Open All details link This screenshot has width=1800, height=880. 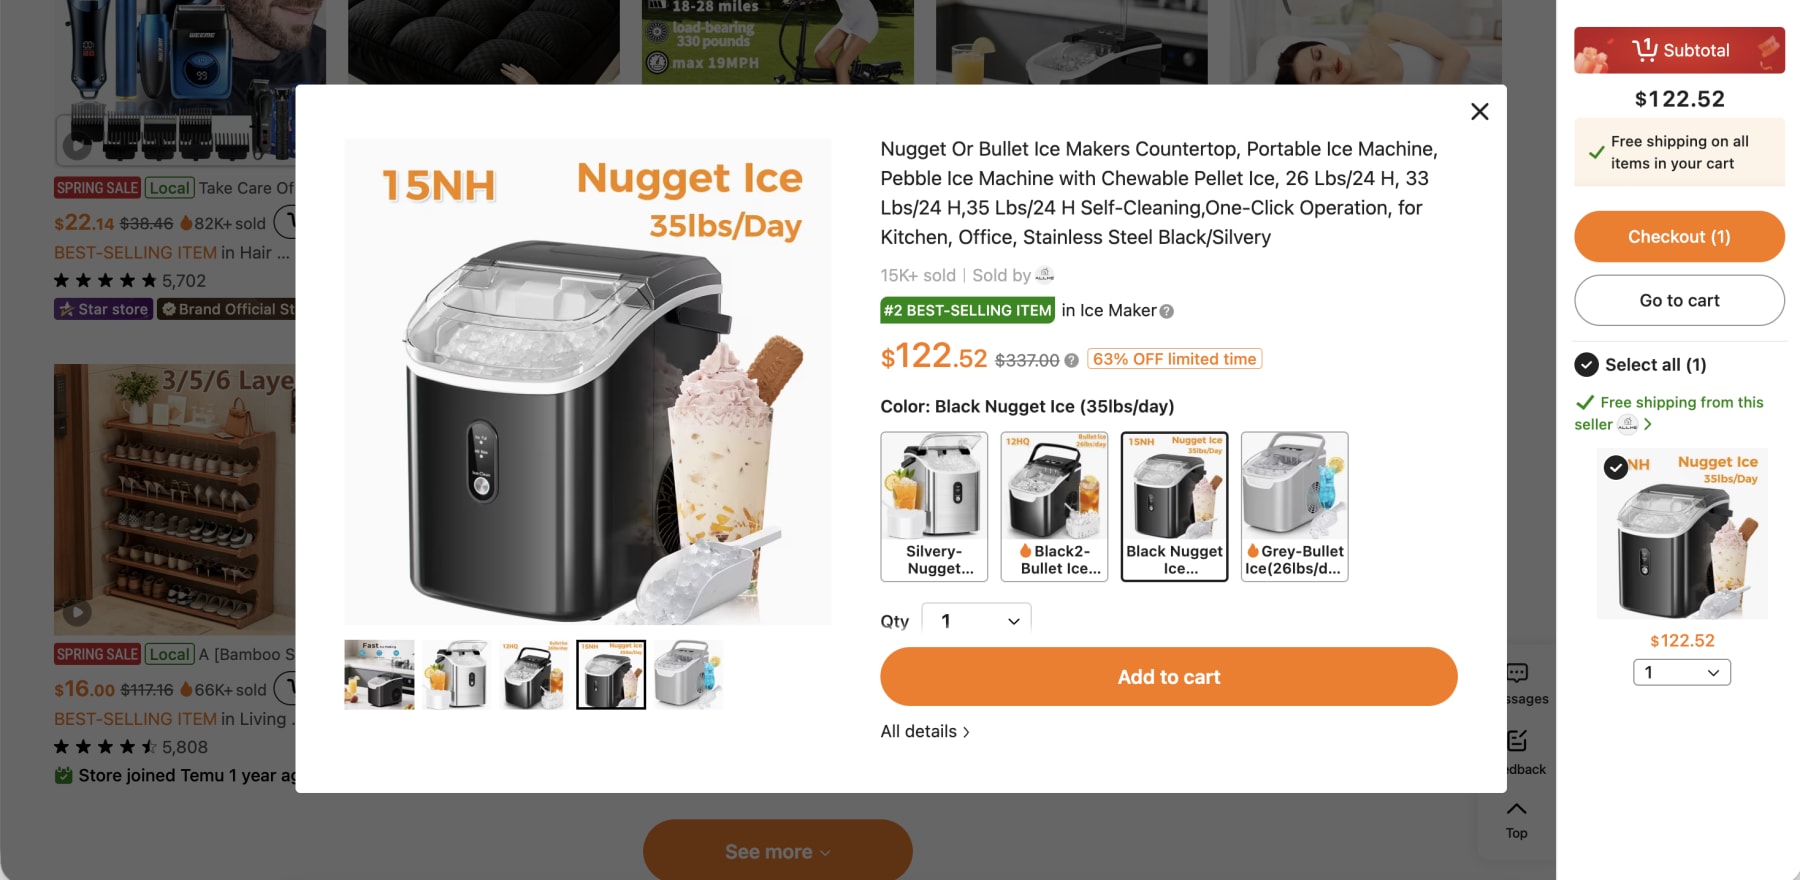point(925,732)
